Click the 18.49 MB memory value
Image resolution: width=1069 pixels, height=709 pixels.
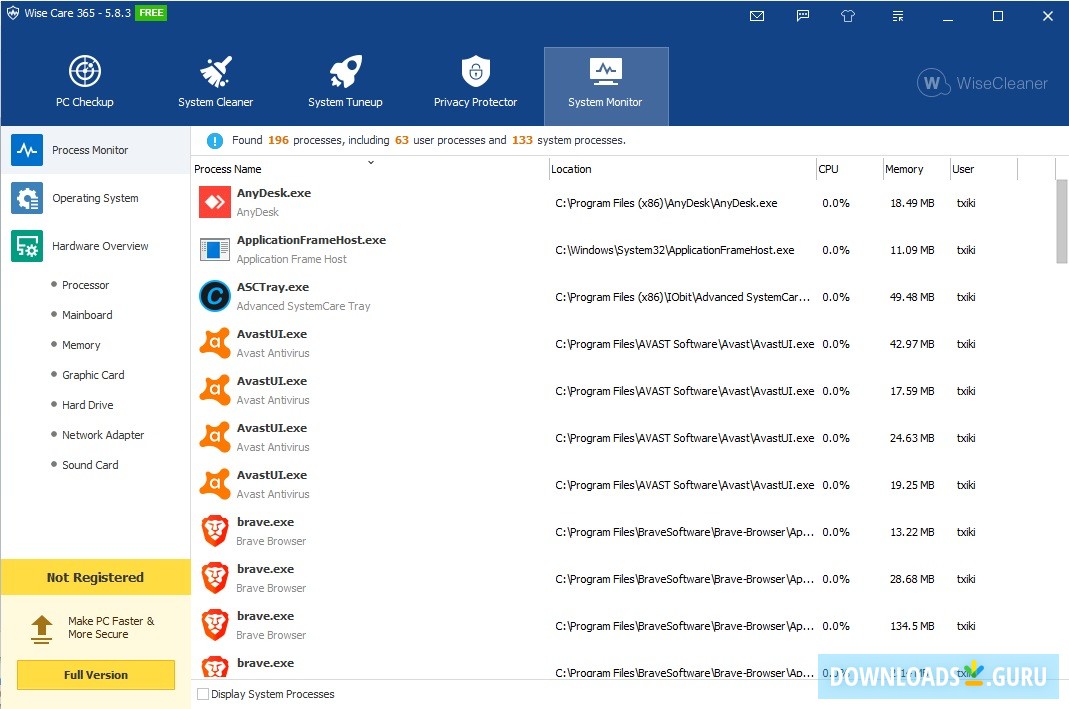click(x=912, y=203)
